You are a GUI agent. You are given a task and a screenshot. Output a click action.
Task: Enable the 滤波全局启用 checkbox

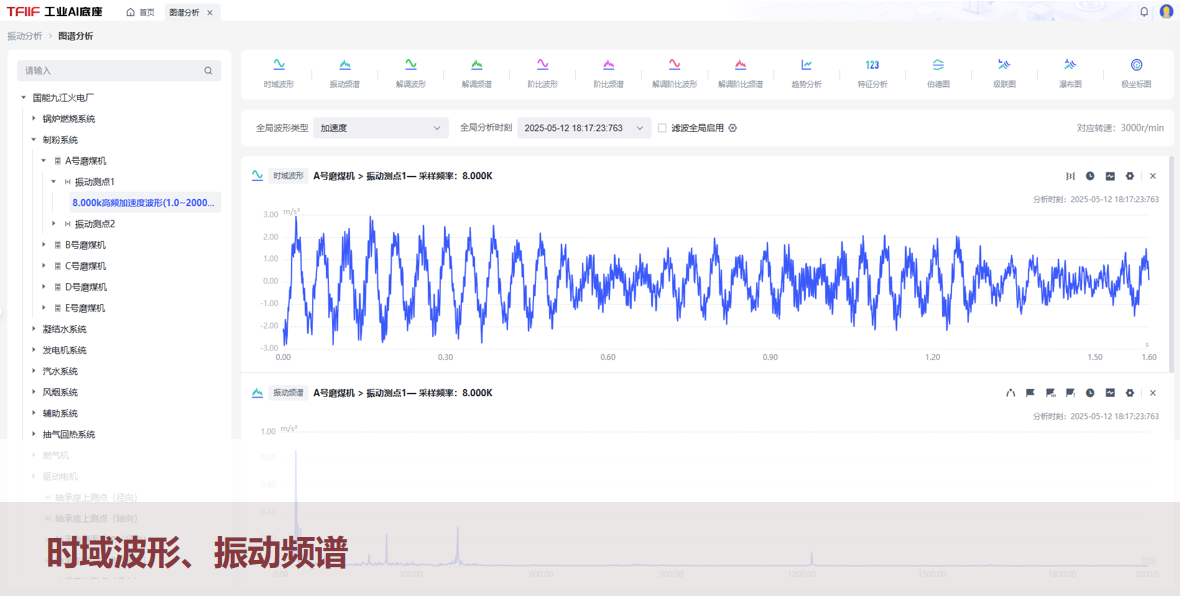pos(662,128)
